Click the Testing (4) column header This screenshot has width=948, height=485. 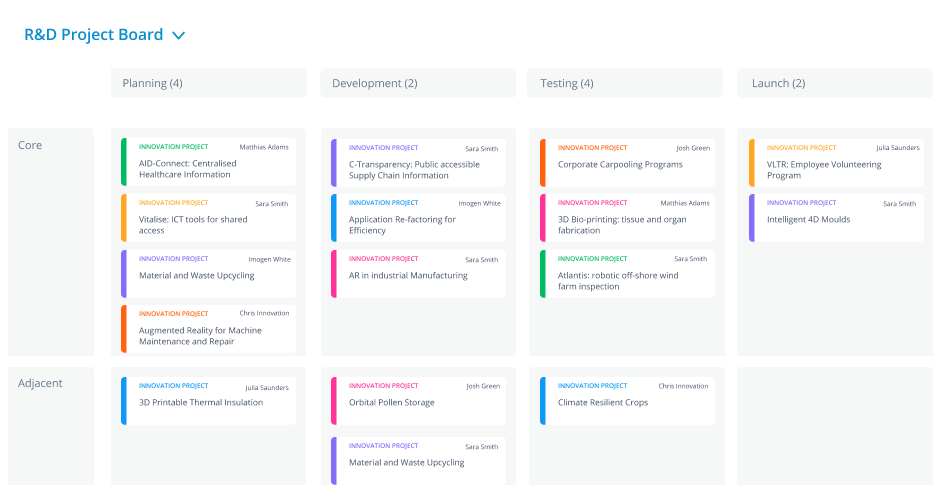click(624, 83)
